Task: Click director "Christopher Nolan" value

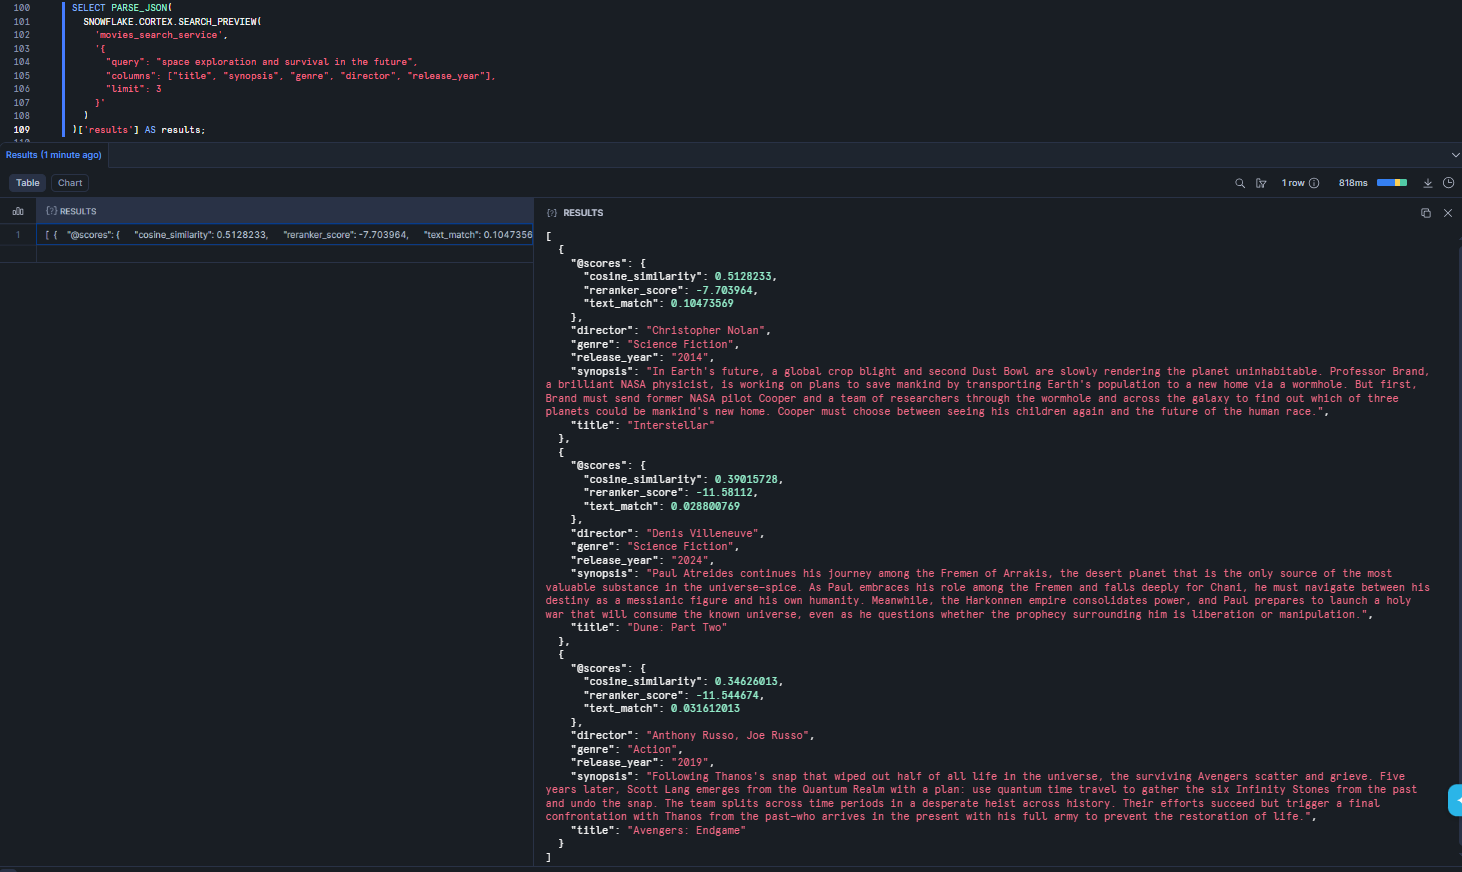Action: pos(705,331)
